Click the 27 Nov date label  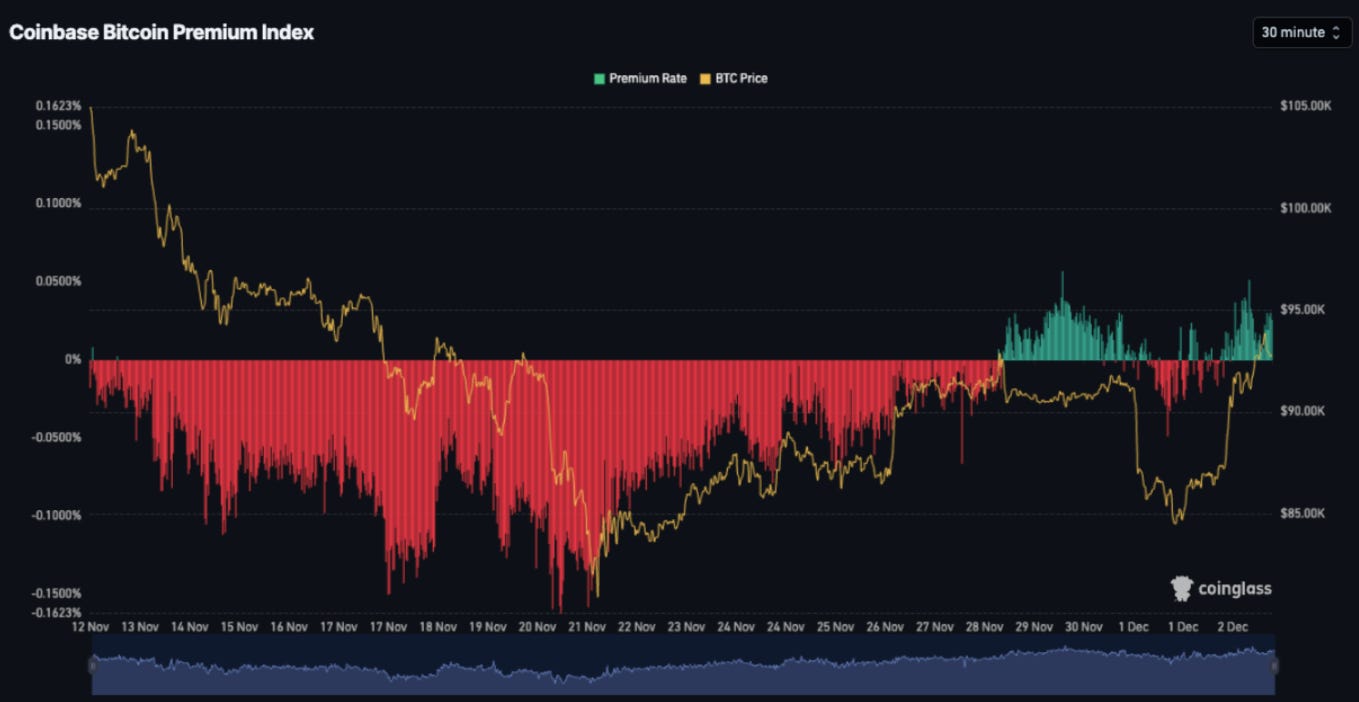(935, 627)
